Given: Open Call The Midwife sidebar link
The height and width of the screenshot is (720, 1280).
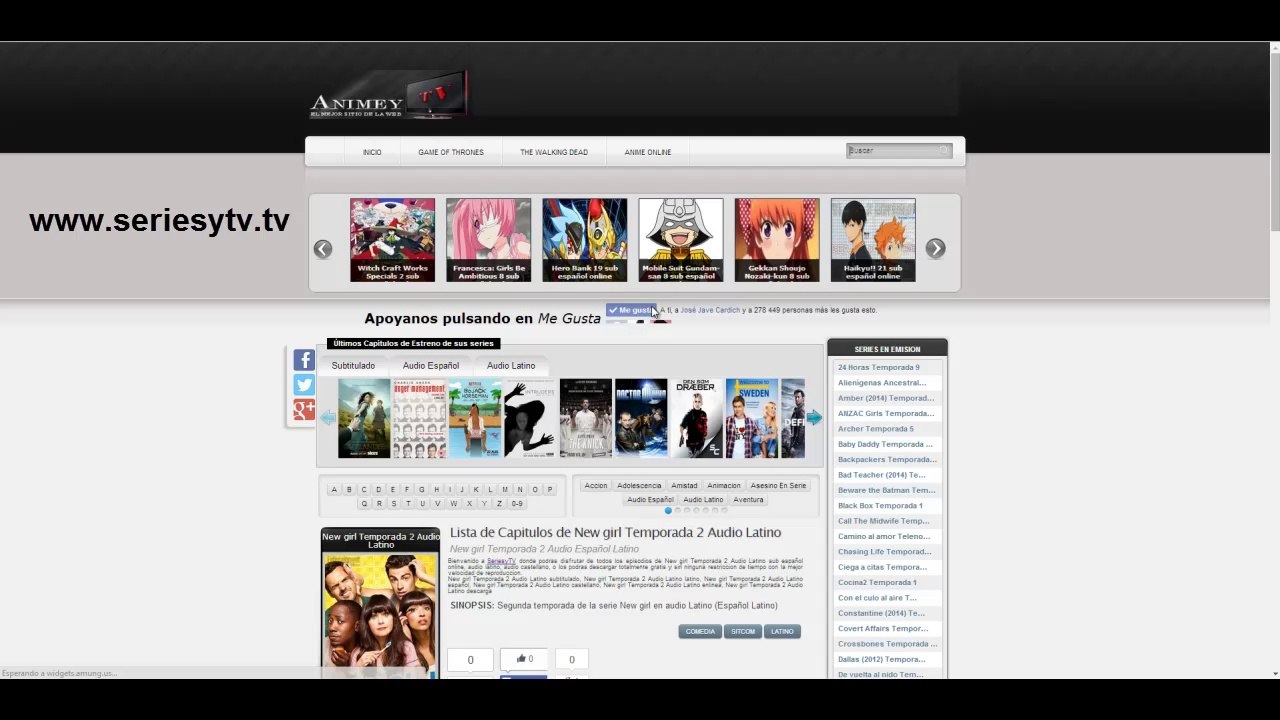Looking at the screenshot, I should pos(883,521).
